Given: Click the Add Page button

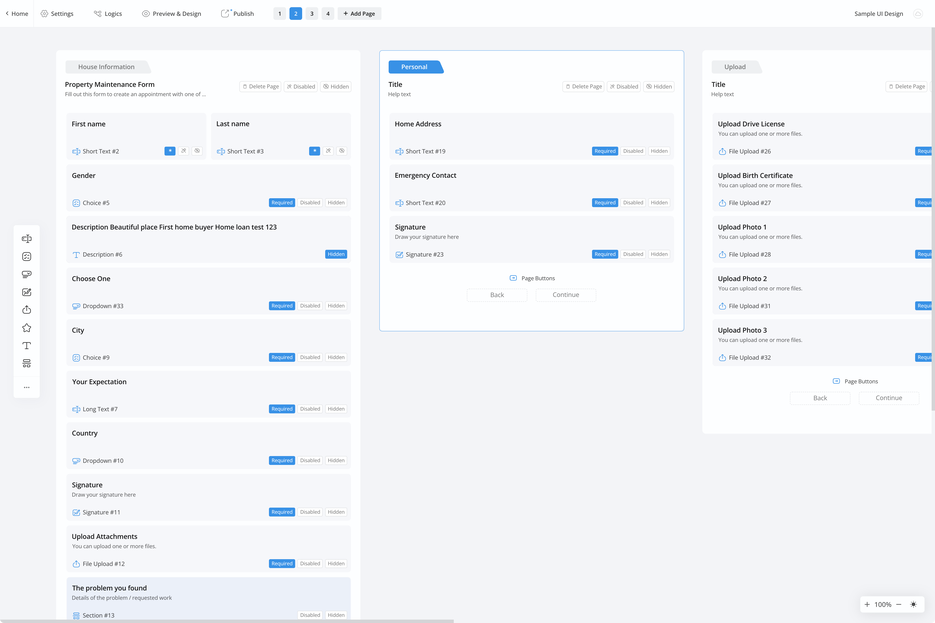Looking at the screenshot, I should pyautogui.click(x=359, y=14).
